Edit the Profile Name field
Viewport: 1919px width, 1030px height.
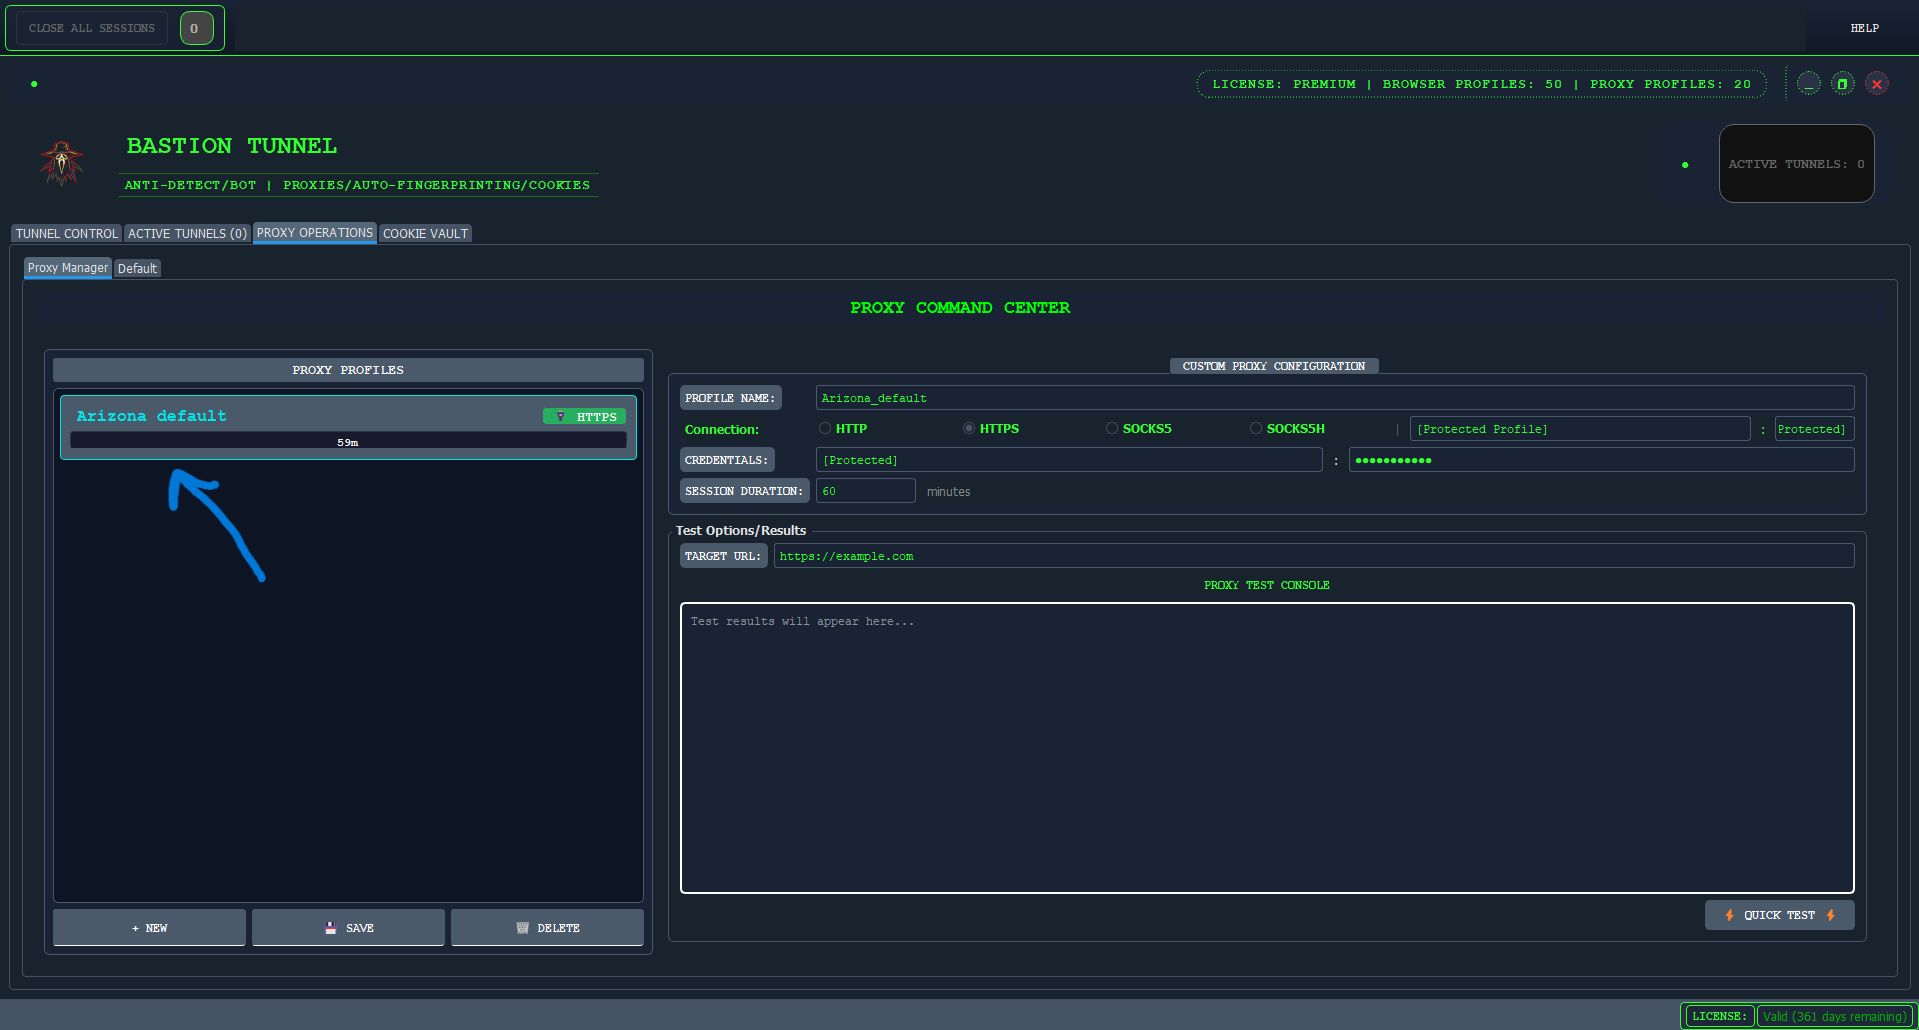point(1335,398)
